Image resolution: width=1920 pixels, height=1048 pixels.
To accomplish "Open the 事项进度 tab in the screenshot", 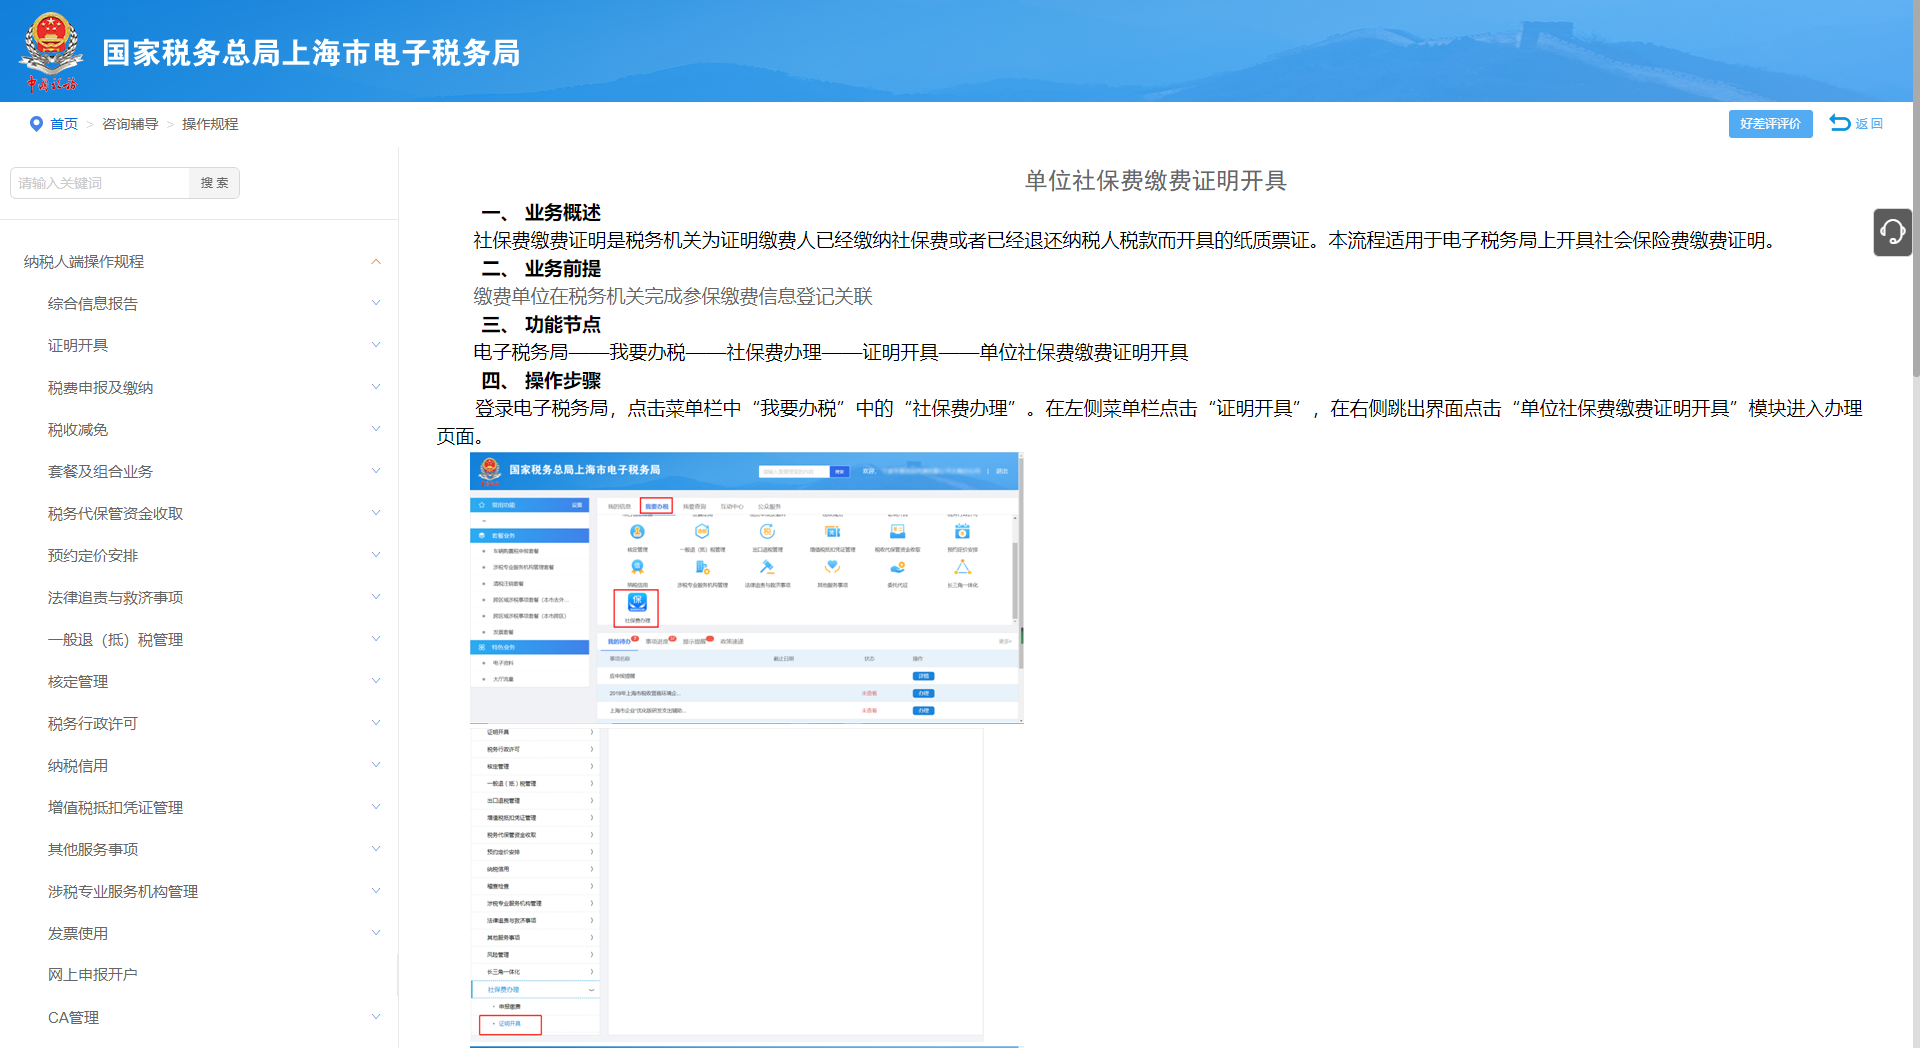I will (x=658, y=641).
